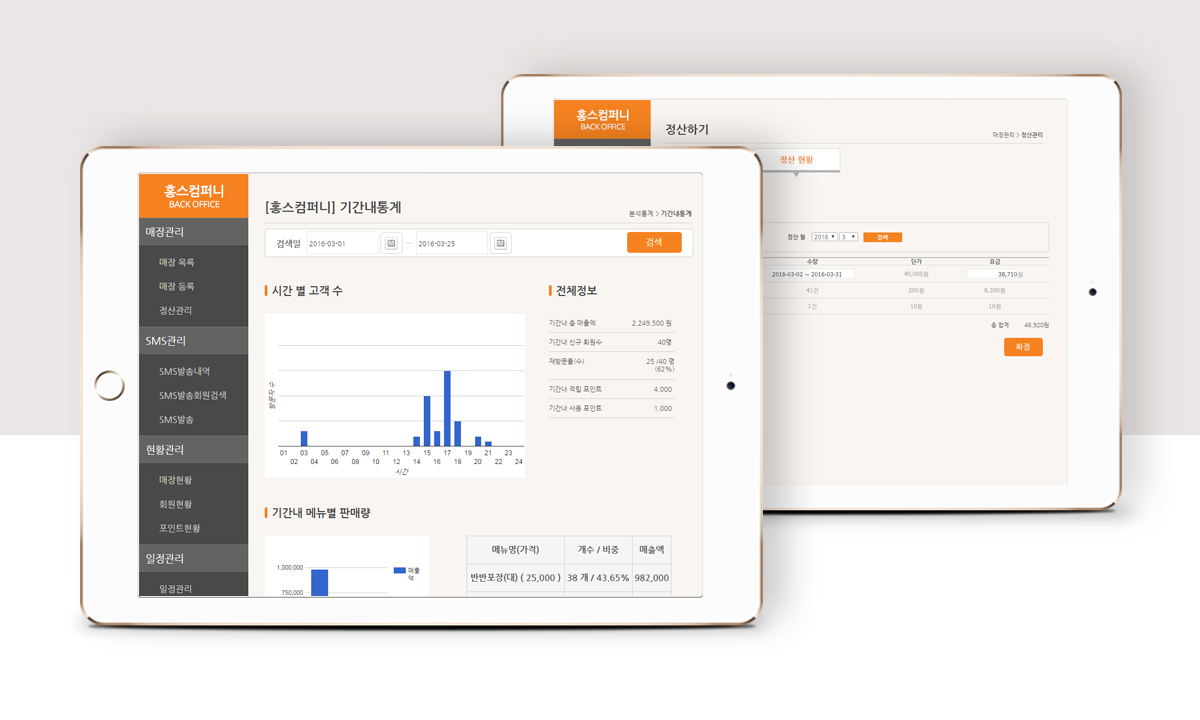Expand the settlement year dropdown showing 2016
The height and width of the screenshot is (720, 1200).
pyautogui.click(x=825, y=237)
